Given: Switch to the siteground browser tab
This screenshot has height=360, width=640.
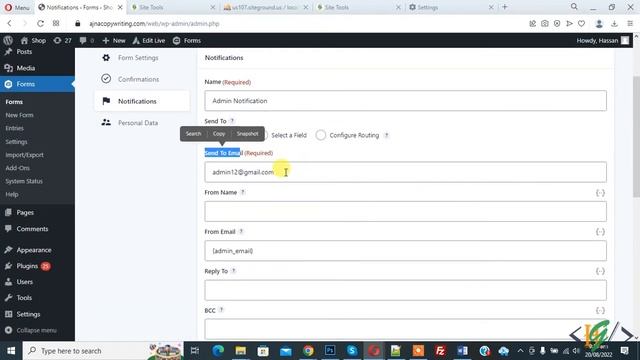Looking at the screenshot, I should tap(266, 7).
